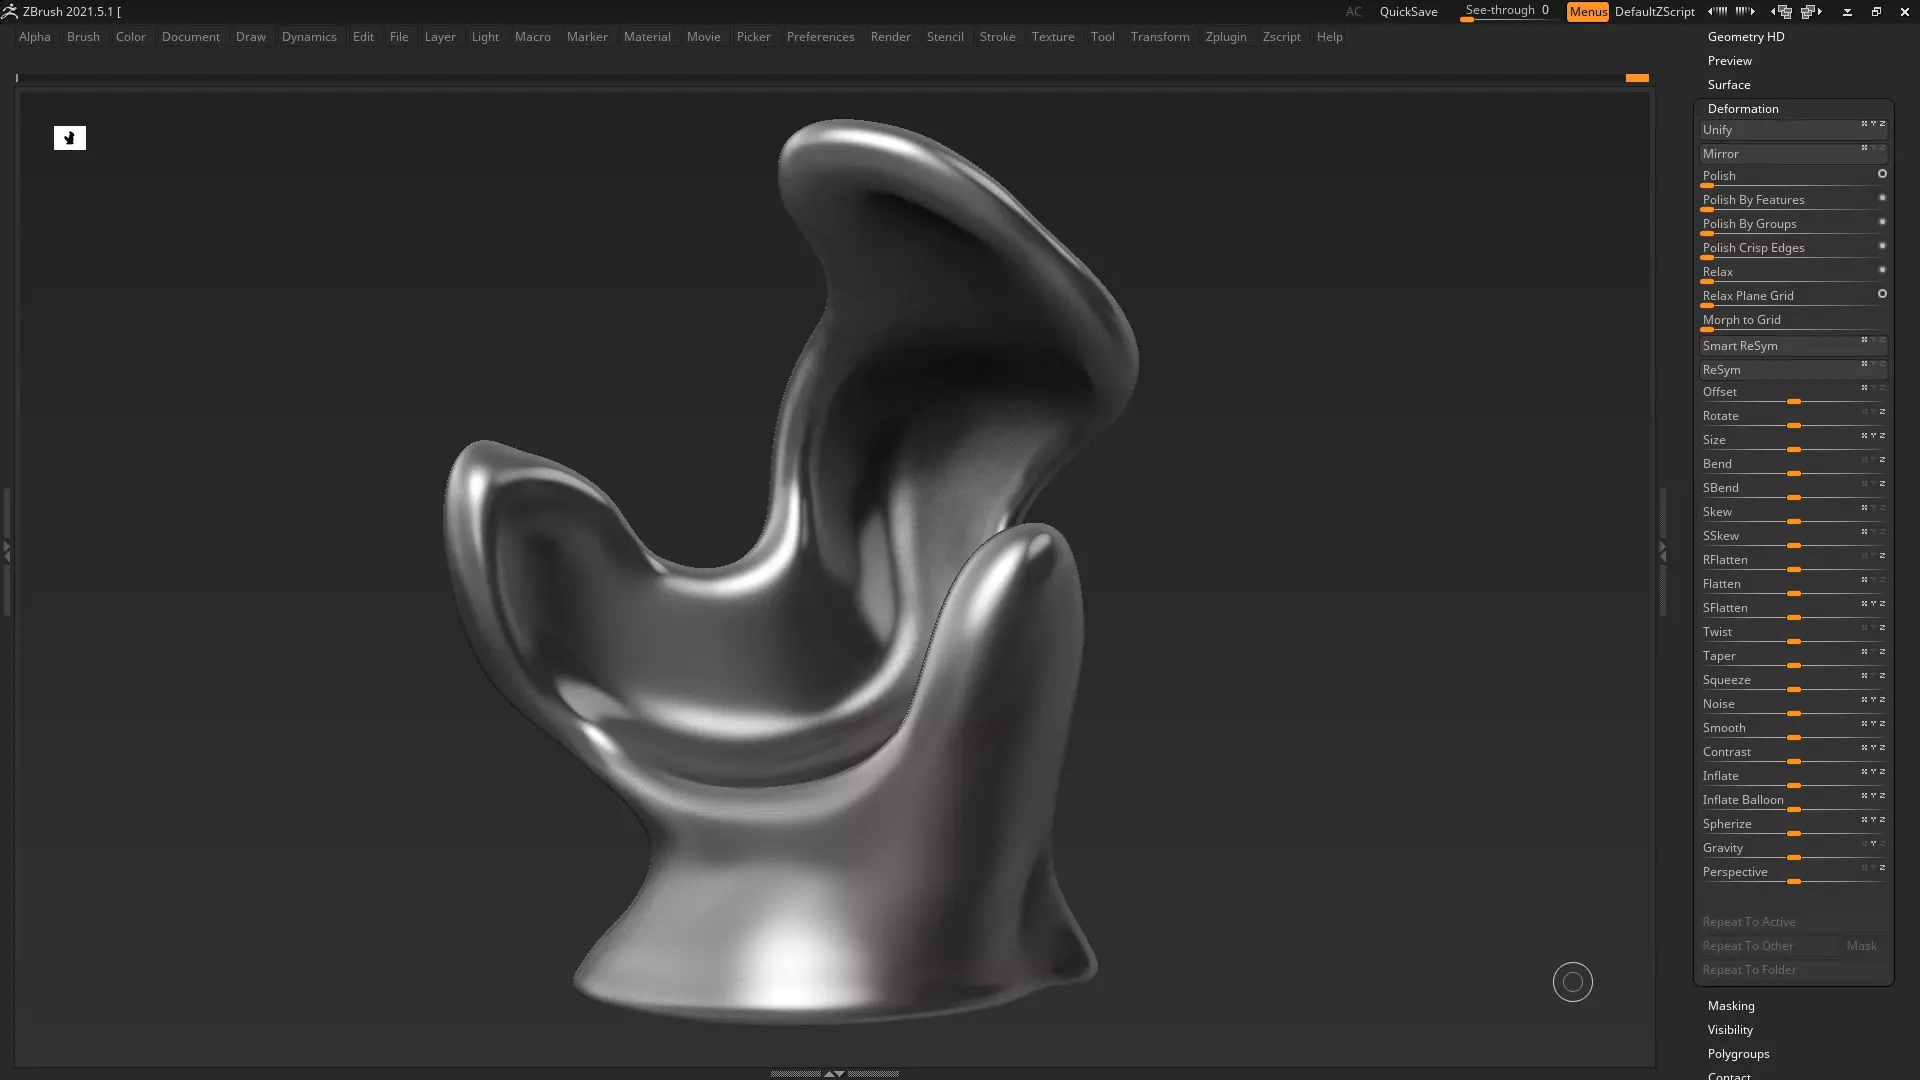Switch to the next UI colors preset
The width and height of the screenshot is (1920, 1080).
tap(1745, 12)
